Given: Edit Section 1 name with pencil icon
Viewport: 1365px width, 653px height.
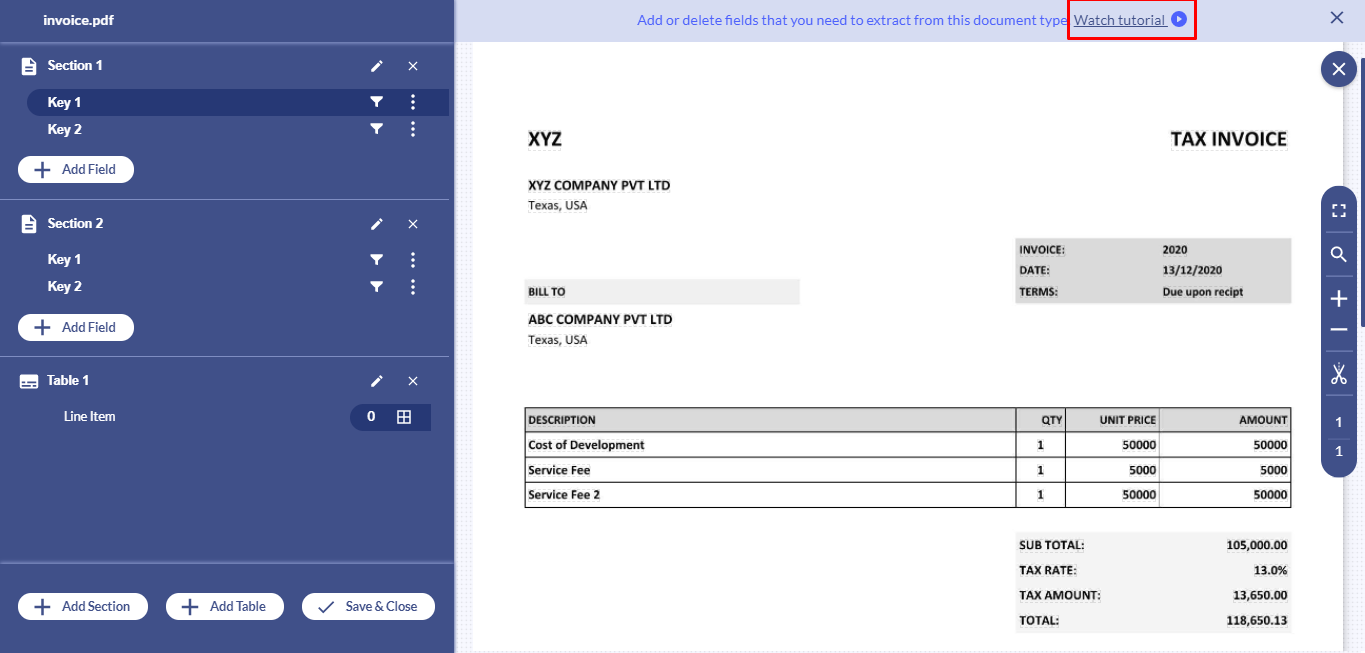Looking at the screenshot, I should click(376, 66).
